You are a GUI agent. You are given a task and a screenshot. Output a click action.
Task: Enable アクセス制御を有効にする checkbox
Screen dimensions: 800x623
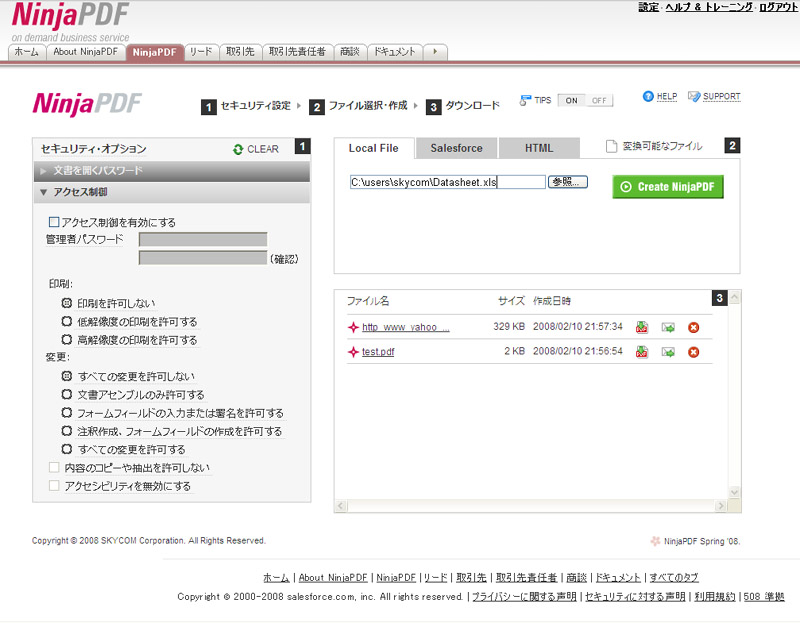click(54, 222)
